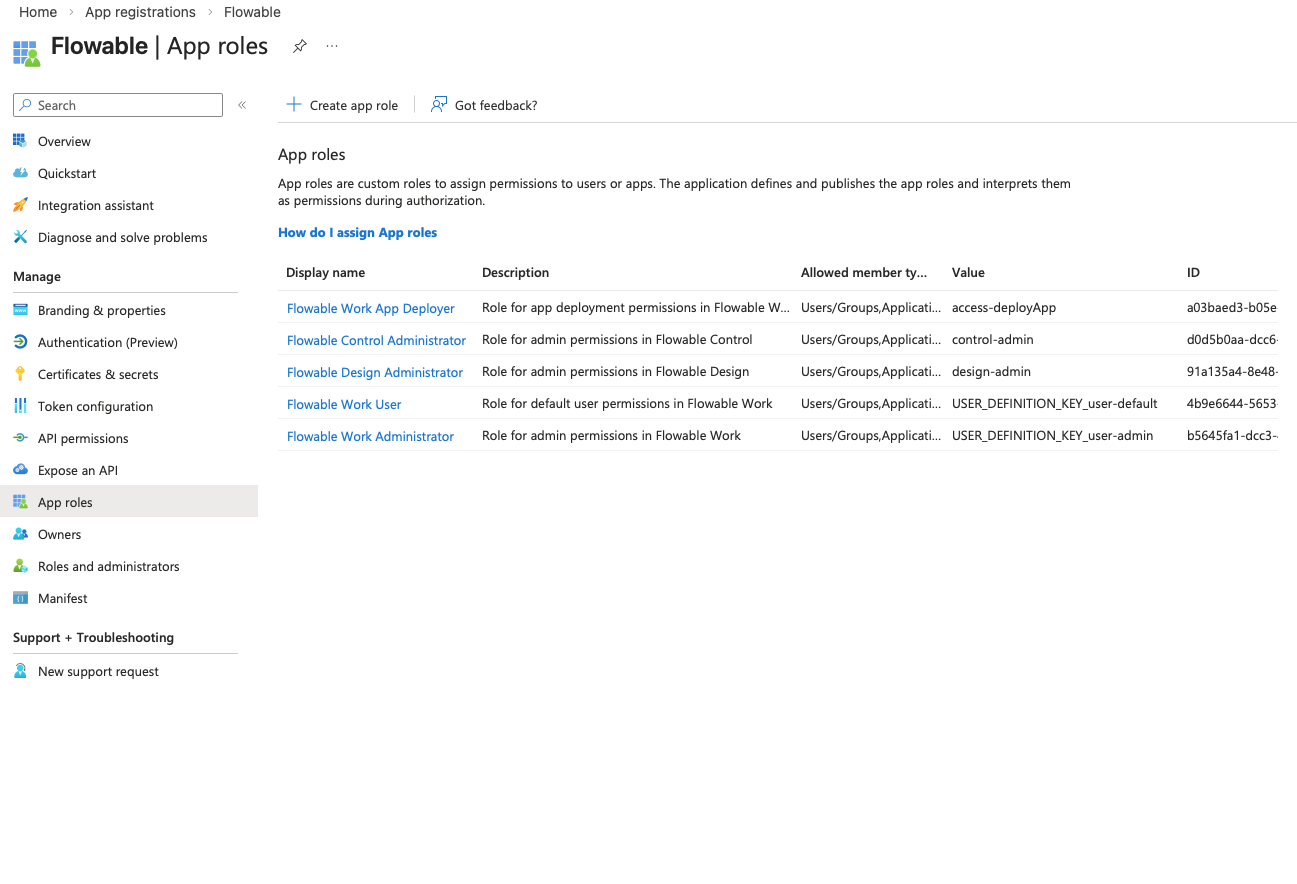Screen dimensions: 1297x884
Task: Open API permissions page
Action: (x=83, y=438)
